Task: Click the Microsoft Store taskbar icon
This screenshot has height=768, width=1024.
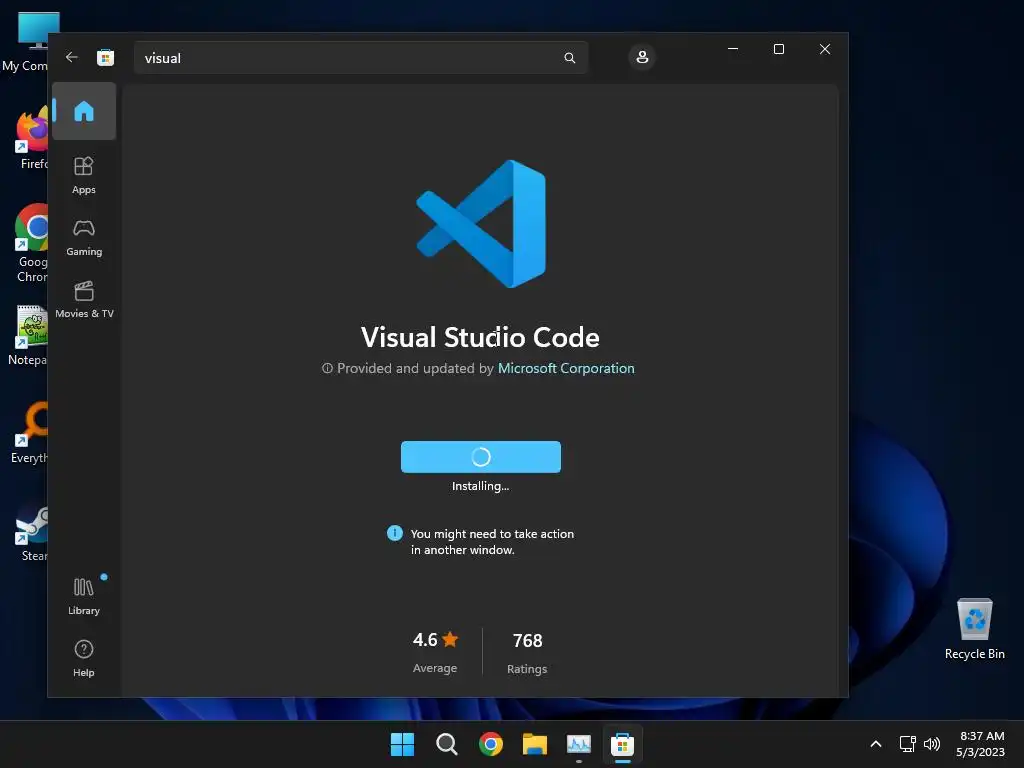Action: pyautogui.click(x=622, y=744)
